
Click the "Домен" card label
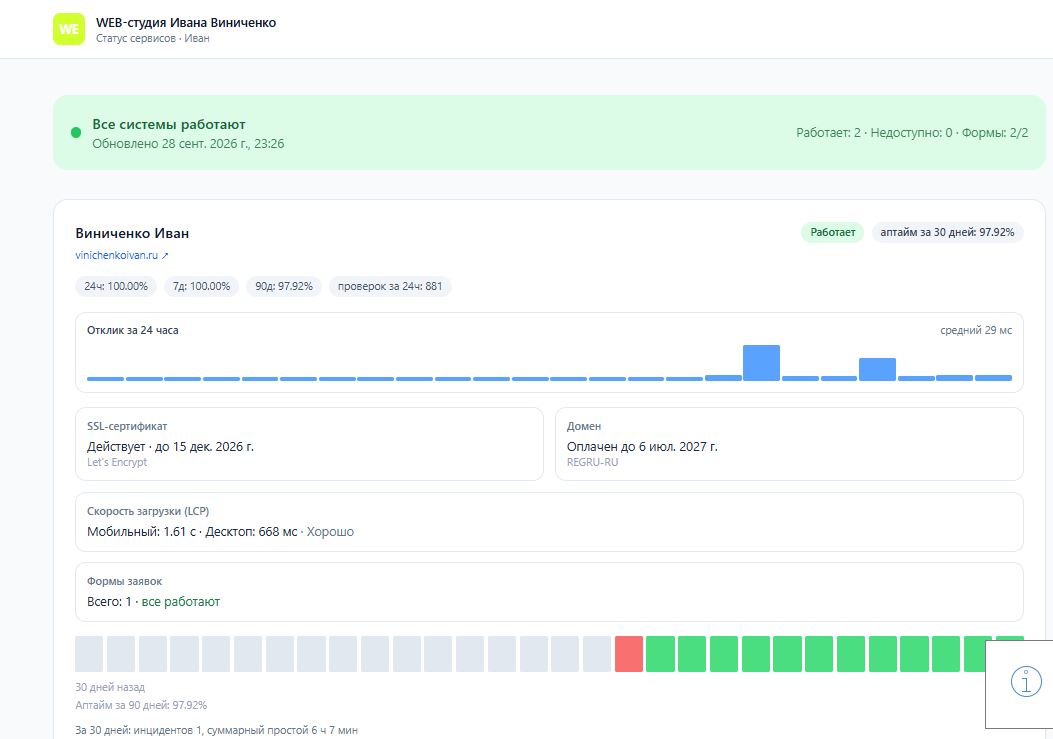(584, 426)
